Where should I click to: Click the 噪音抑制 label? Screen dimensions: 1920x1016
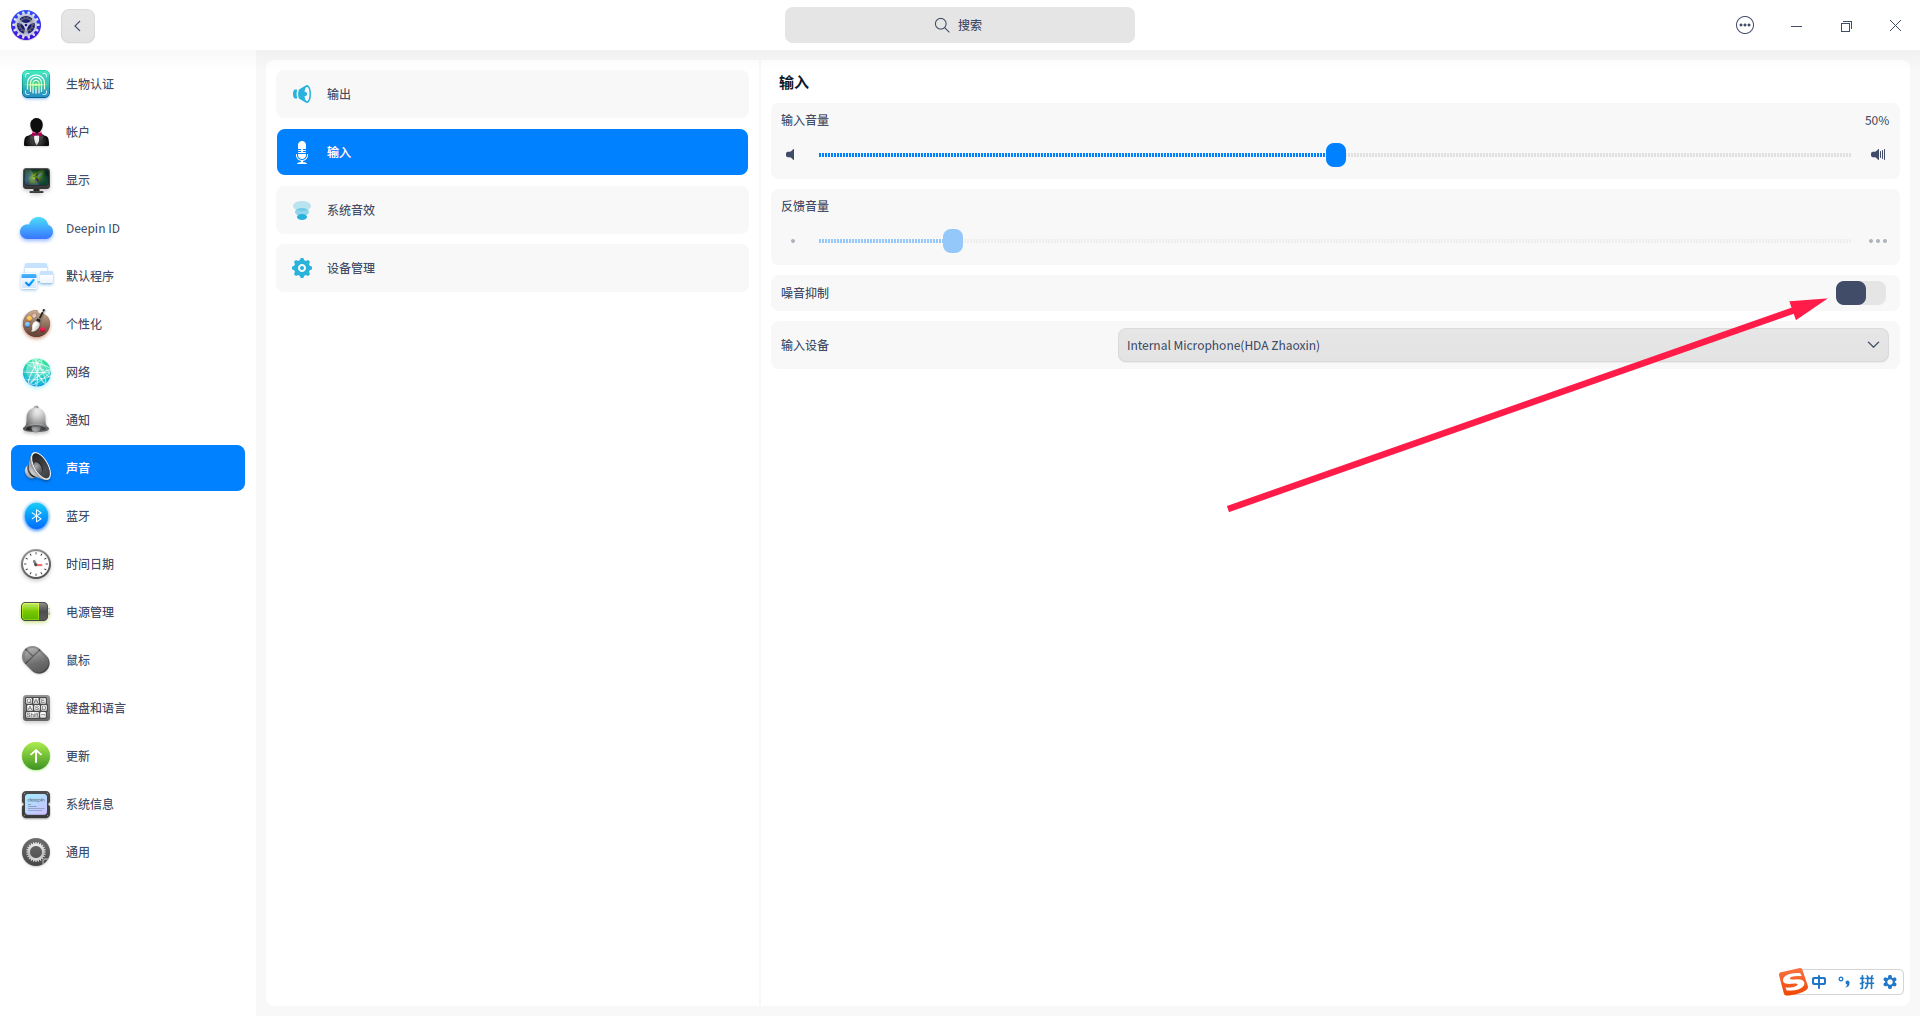805,294
